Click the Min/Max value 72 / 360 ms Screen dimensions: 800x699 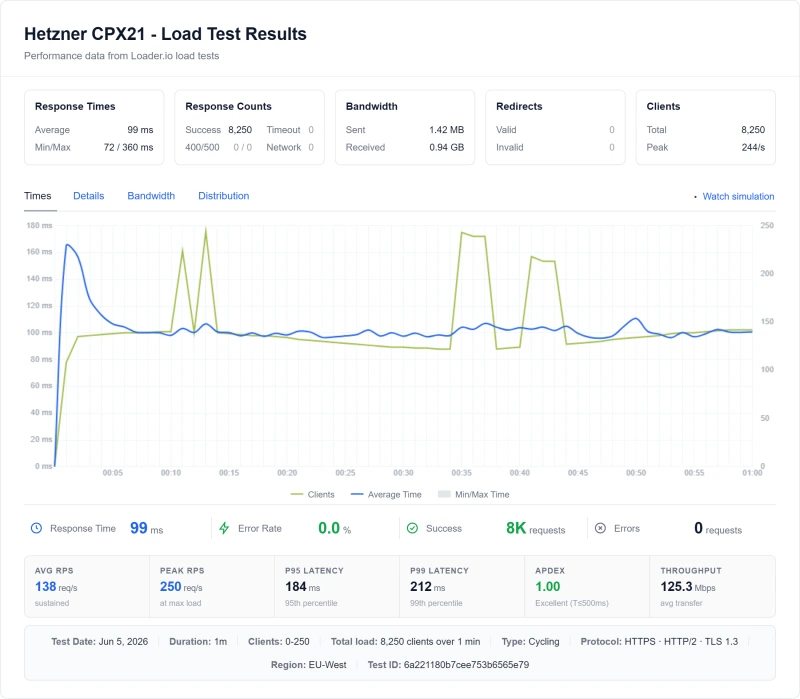[x=129, y=147]
